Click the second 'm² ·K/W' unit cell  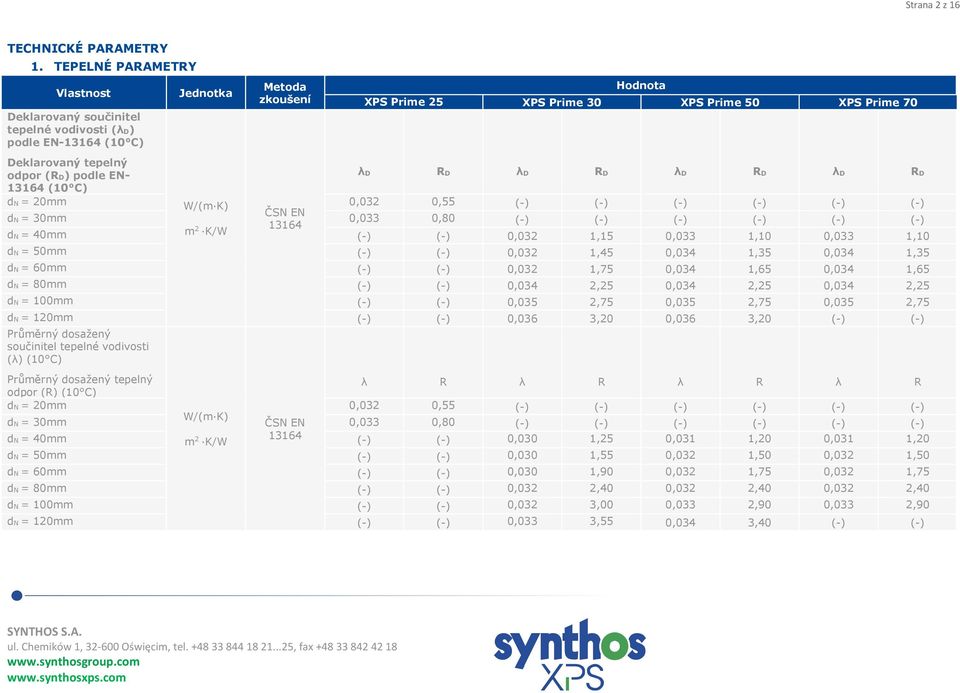click(x=206, y=441)
